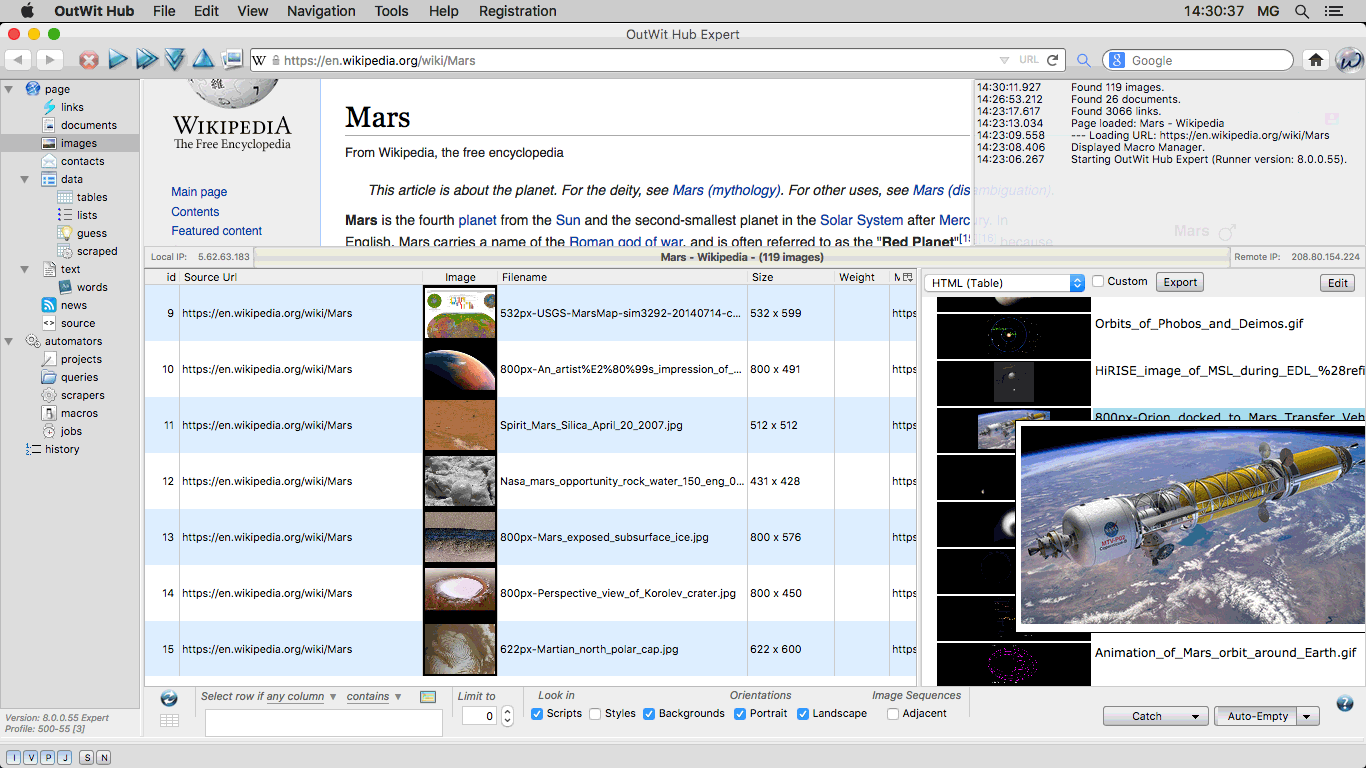
Task: Select the Korolev crater image thumbnail
Action: coord(460,593)
